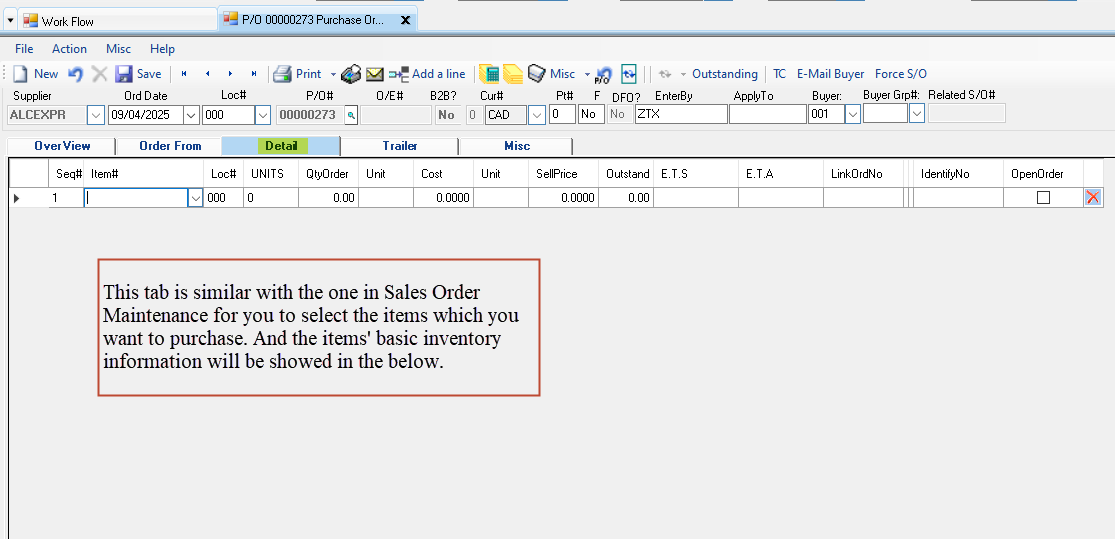Open the Trailer tab
Image resolution: width=1115 pixels, height=539 pixels.
pyautogui.click(x=400, y=146)
